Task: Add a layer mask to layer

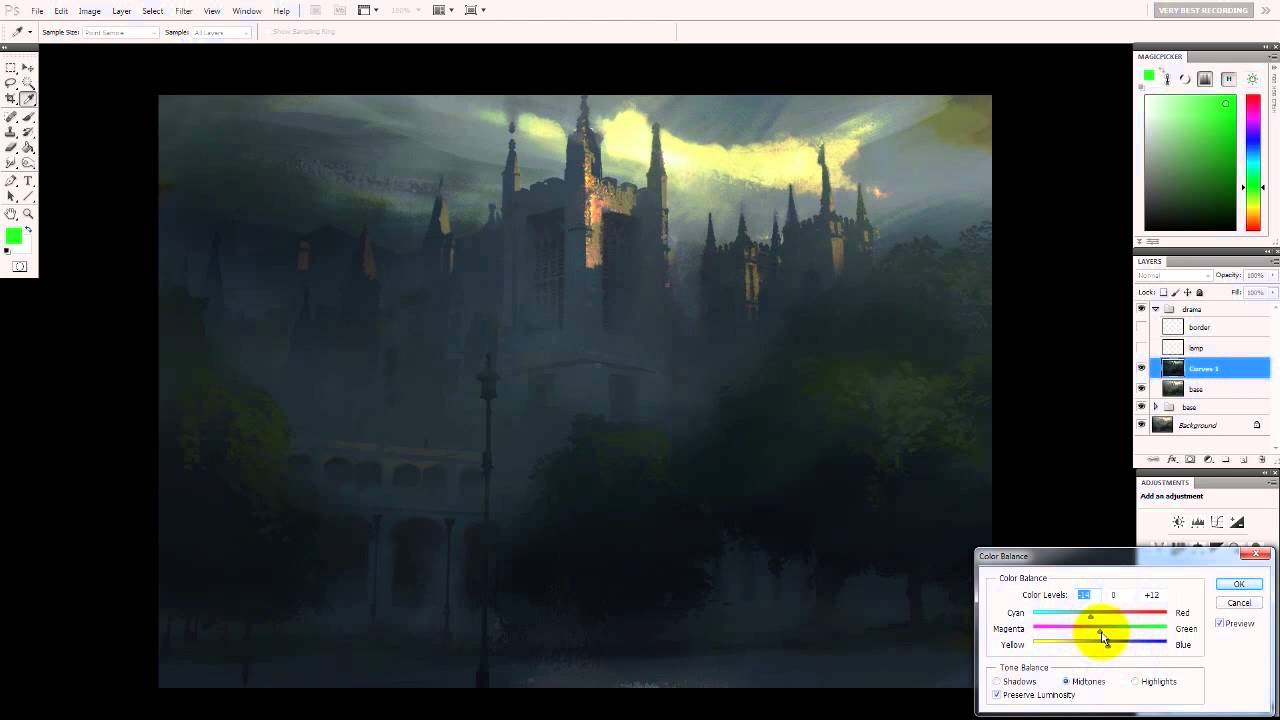Action: tap(1190, 460)
